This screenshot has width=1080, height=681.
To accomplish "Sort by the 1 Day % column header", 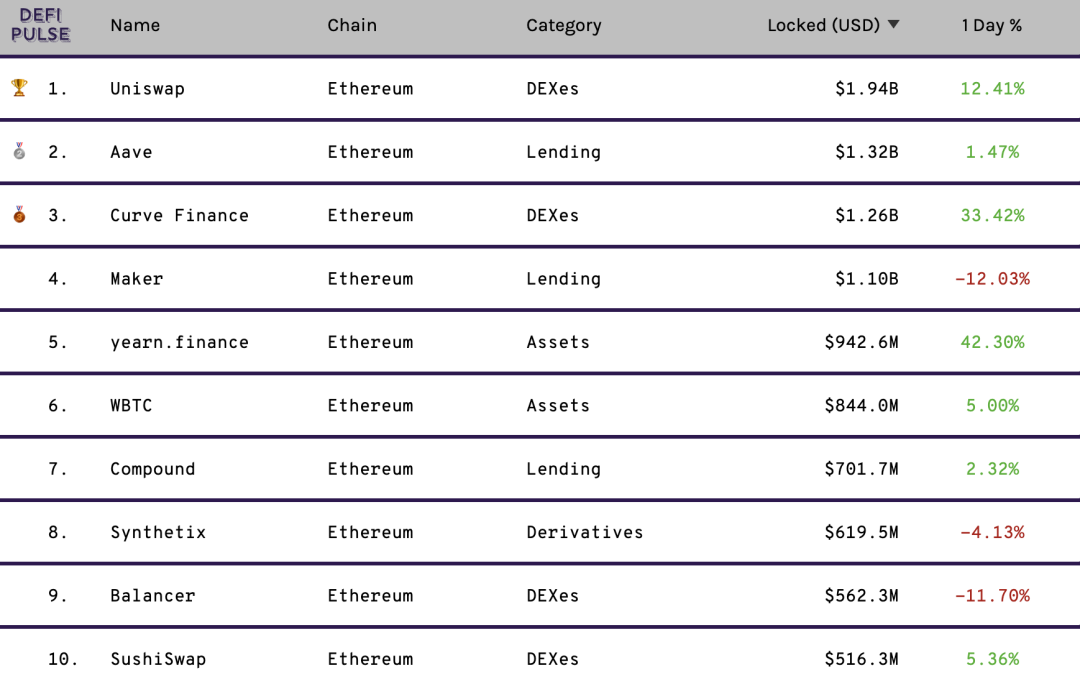I will 991,25.
